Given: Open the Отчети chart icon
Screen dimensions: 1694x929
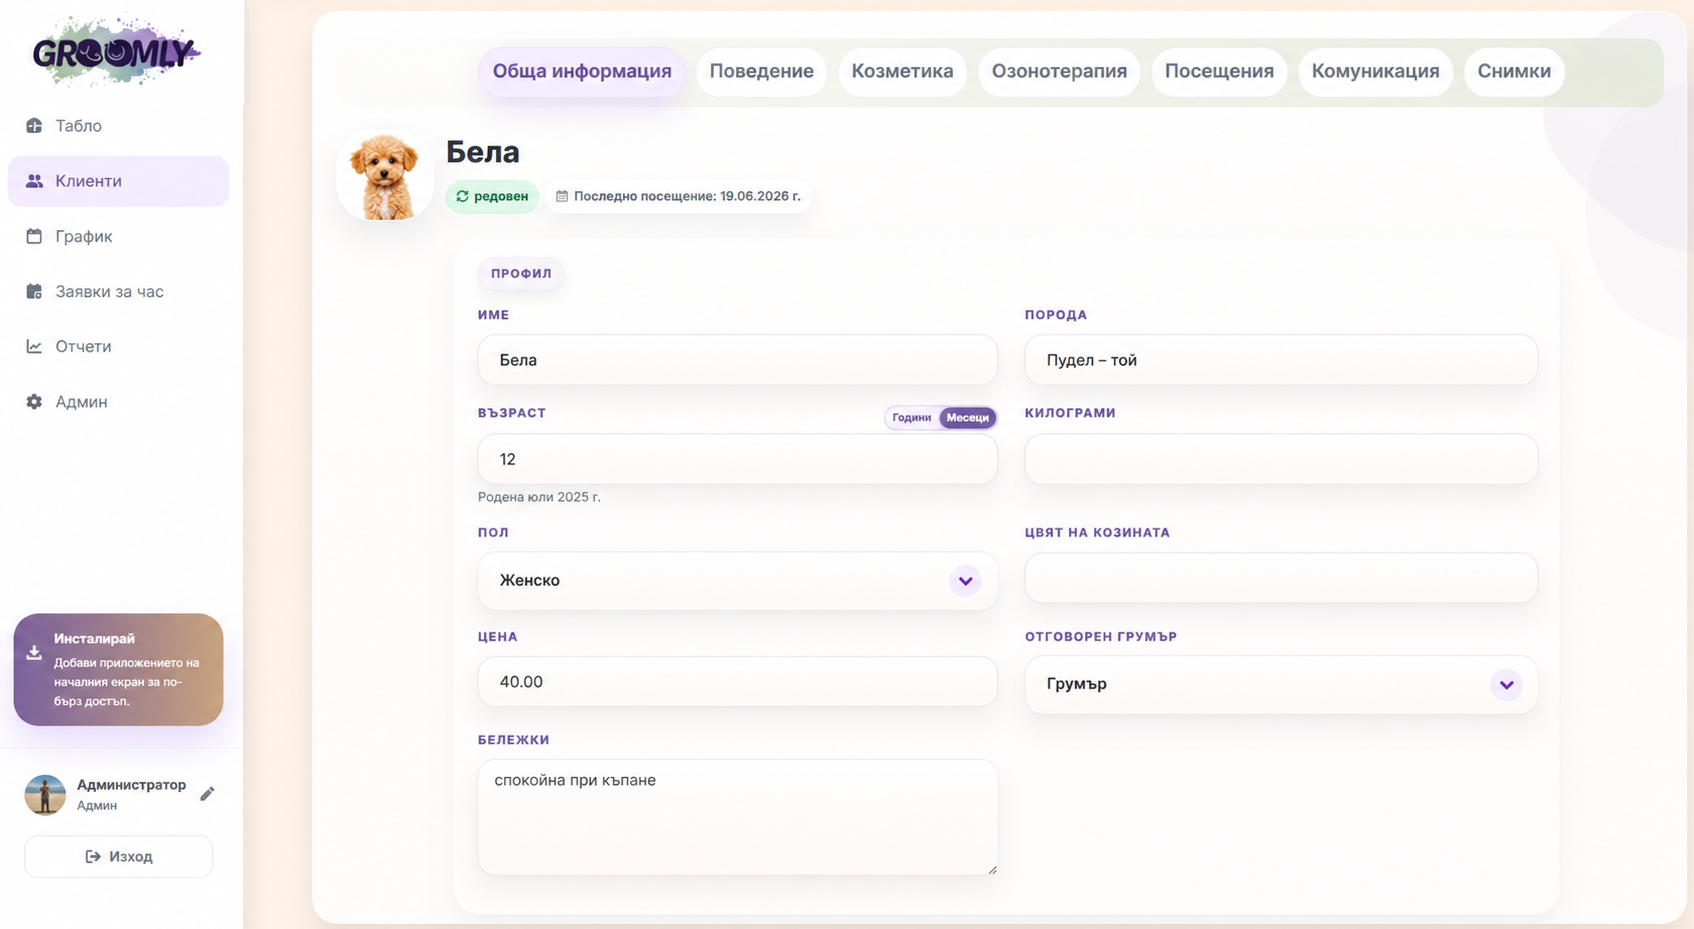Looking at the screenshot, I should pos(34,346).
